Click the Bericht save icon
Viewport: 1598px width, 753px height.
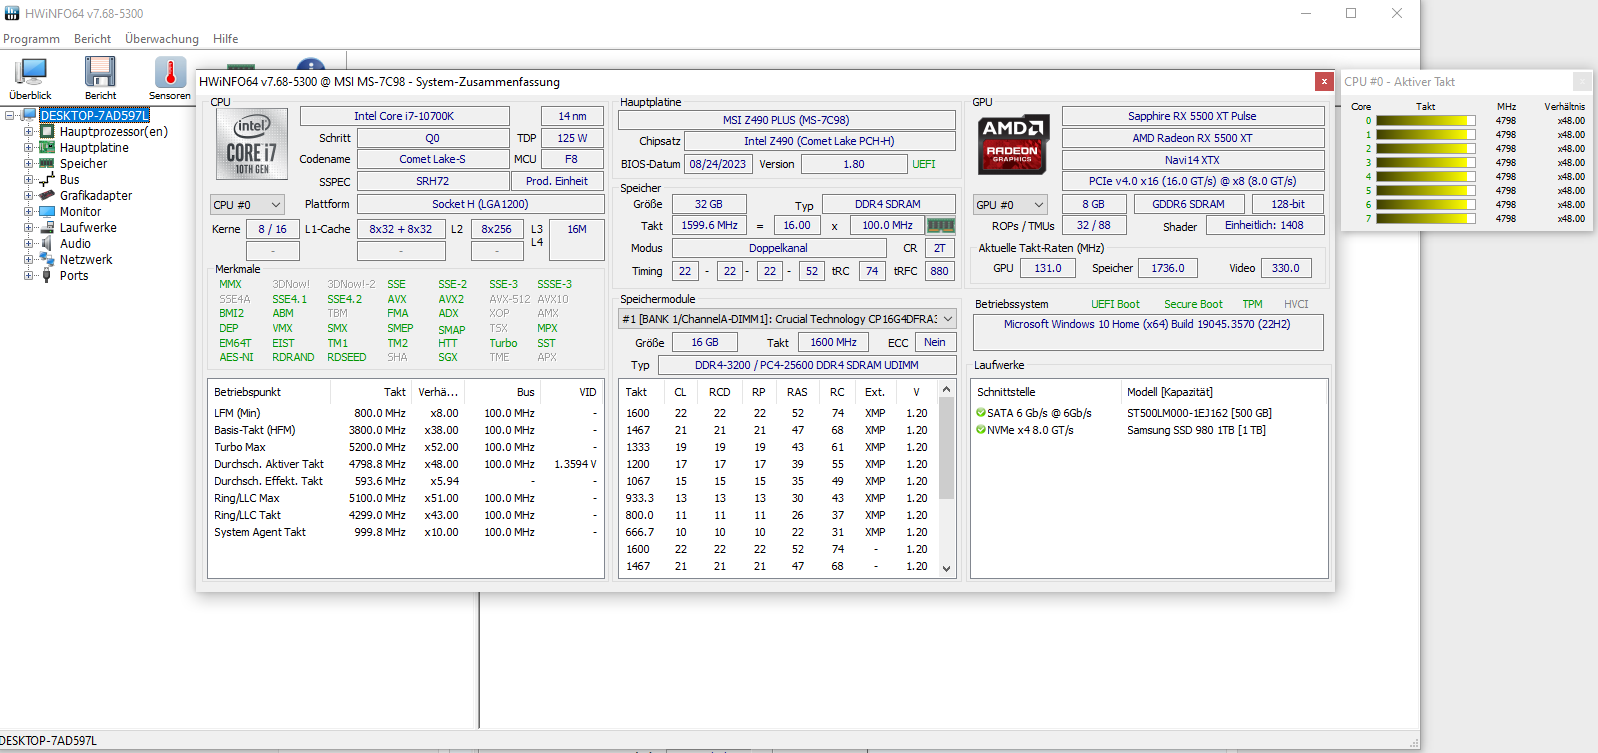point(100,72)
